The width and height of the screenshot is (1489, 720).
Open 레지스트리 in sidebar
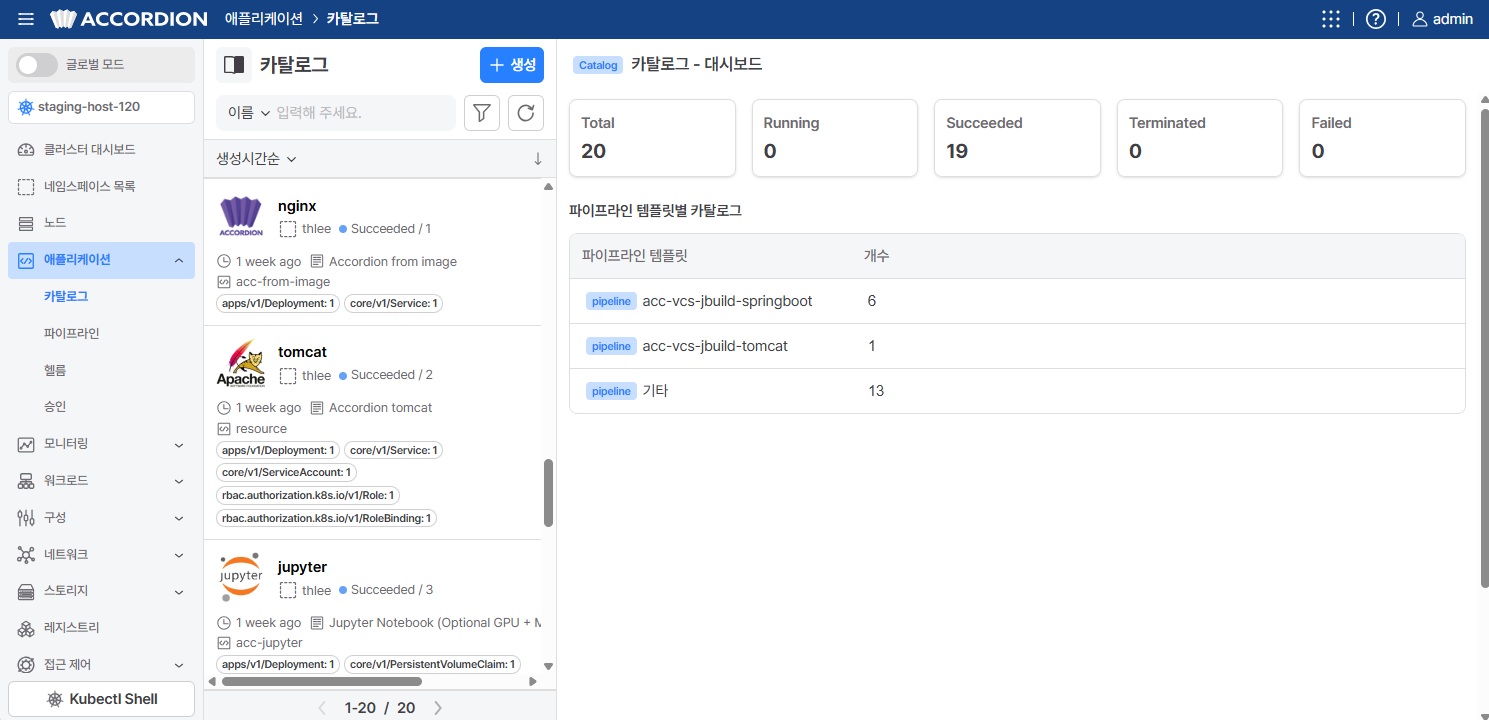(x=101, y=628)
